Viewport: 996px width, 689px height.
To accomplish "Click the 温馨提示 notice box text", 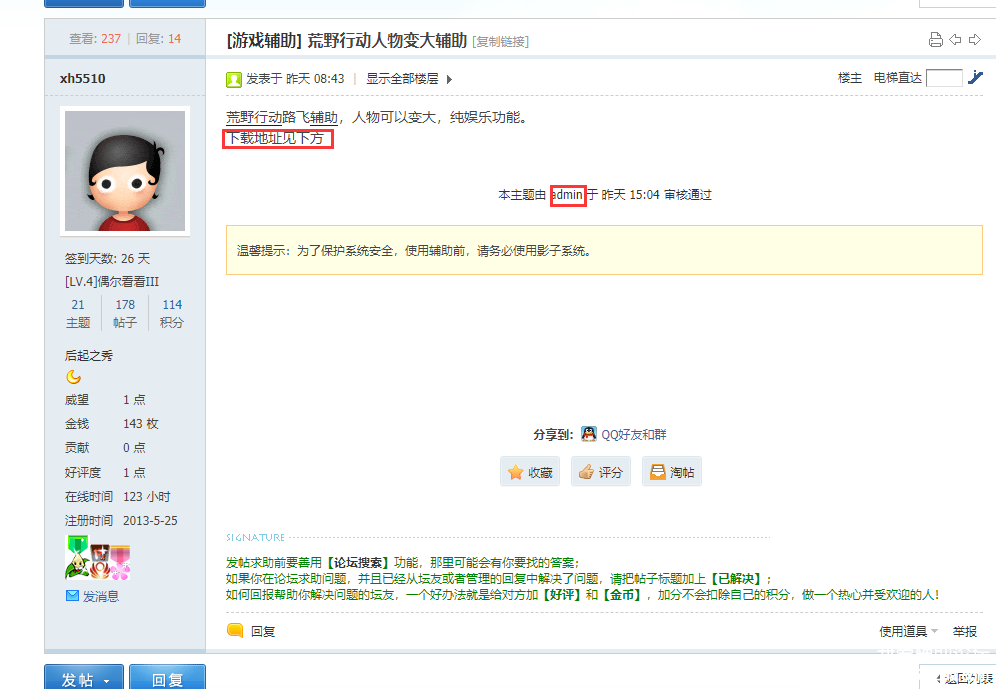I will click(414, 251).
